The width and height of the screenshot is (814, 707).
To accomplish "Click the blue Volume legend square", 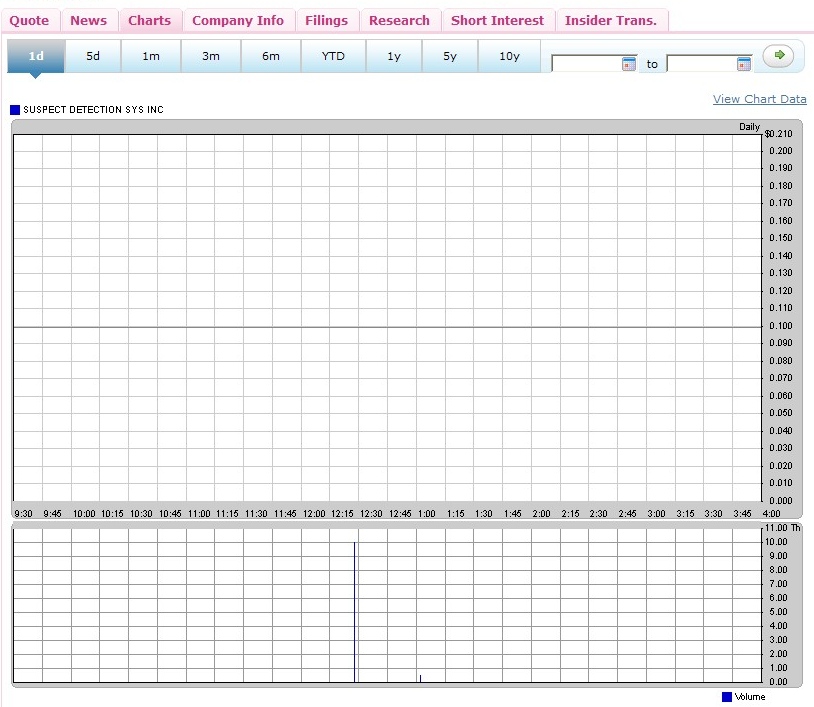I will 727,697.
